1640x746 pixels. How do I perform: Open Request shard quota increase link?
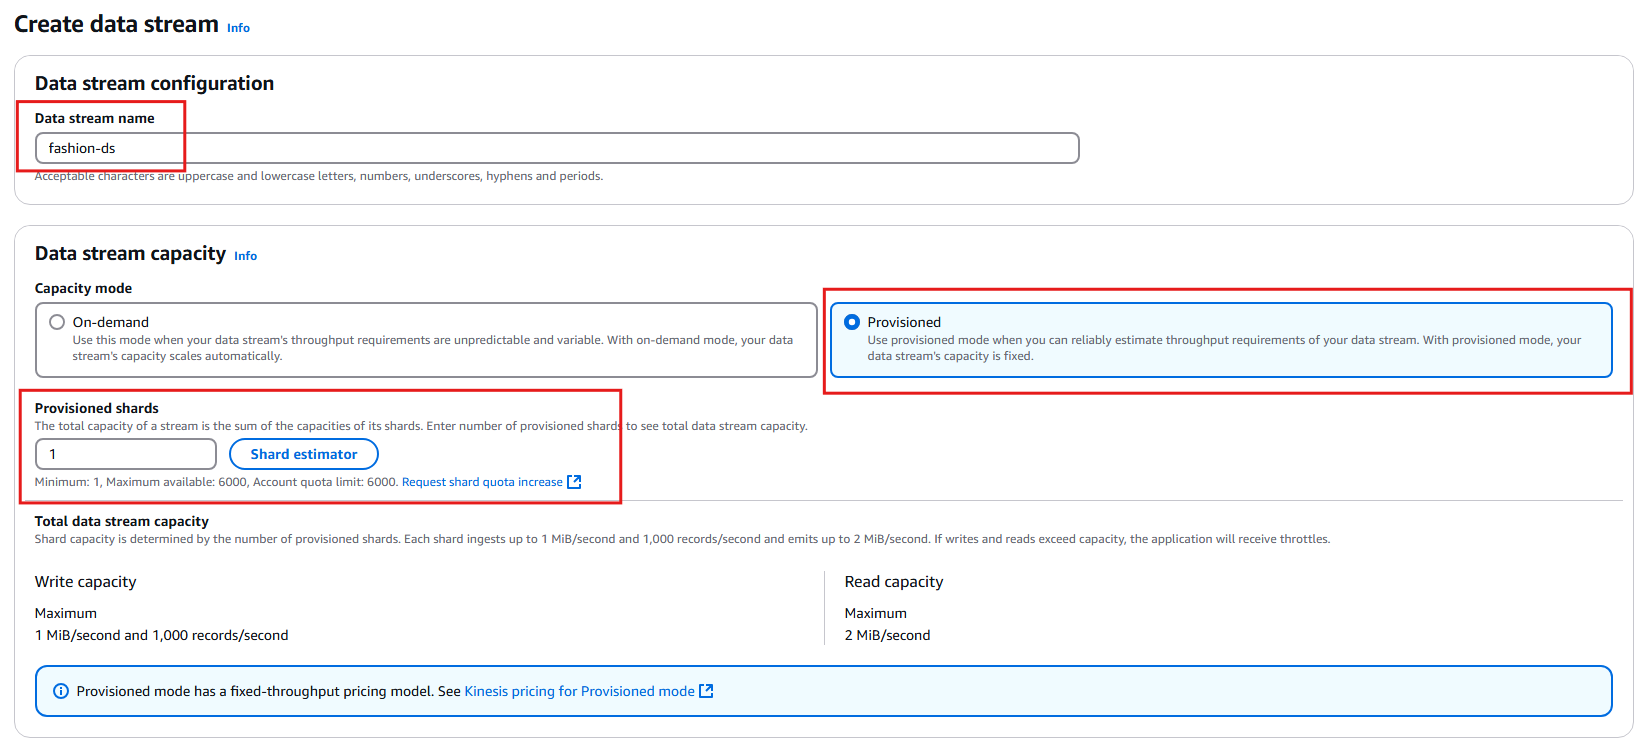point(482,482)
